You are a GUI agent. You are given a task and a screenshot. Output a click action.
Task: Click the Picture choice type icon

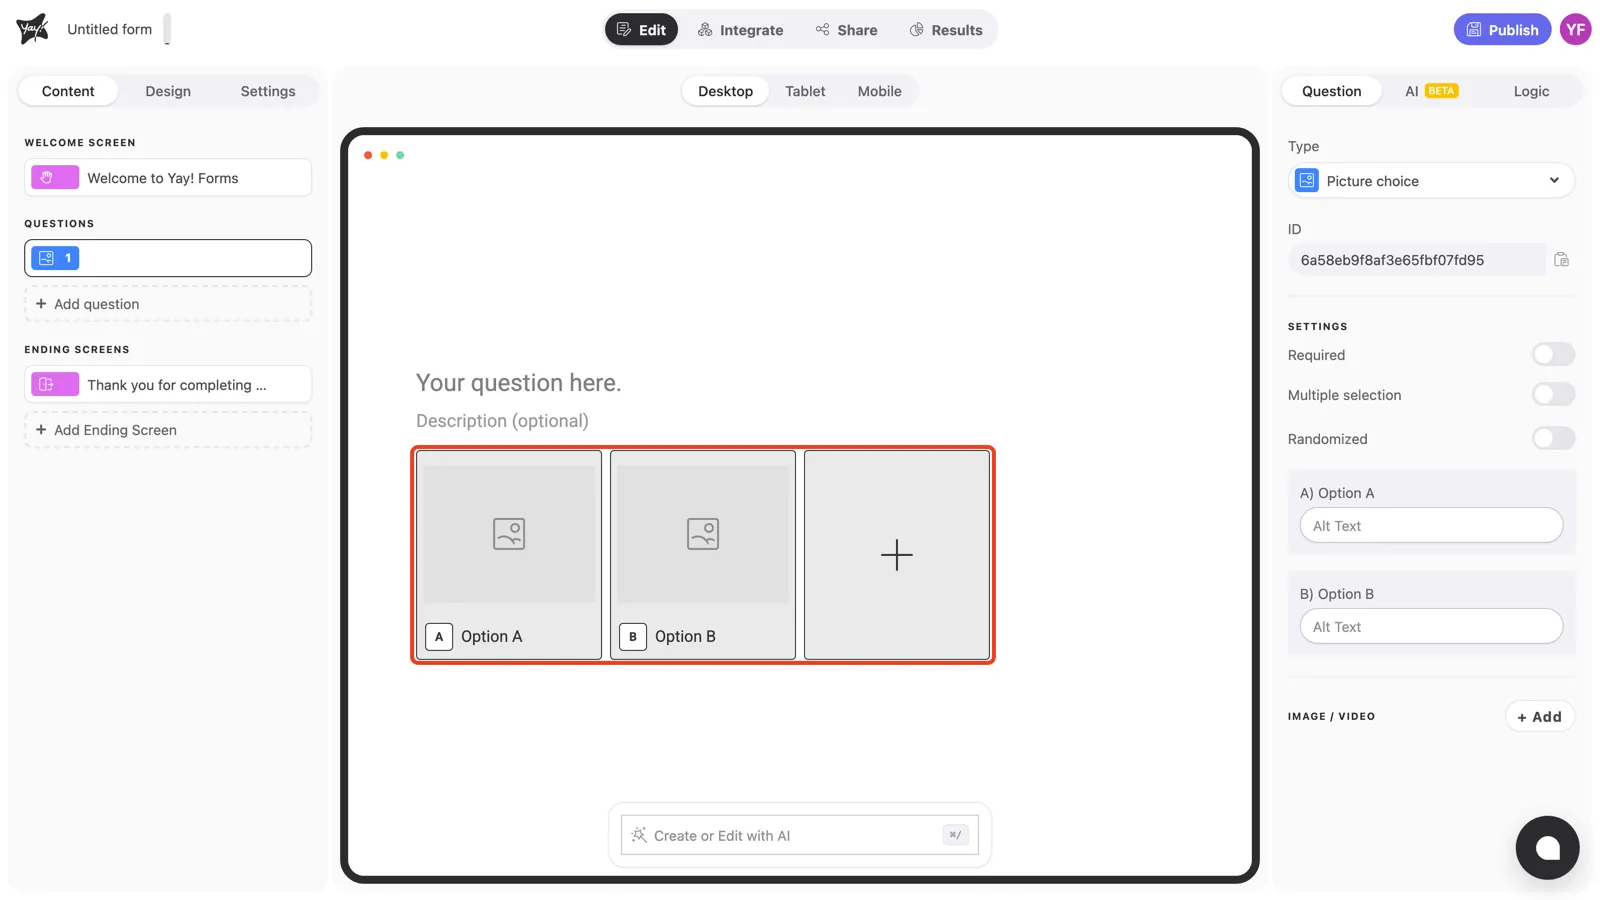1307,181
